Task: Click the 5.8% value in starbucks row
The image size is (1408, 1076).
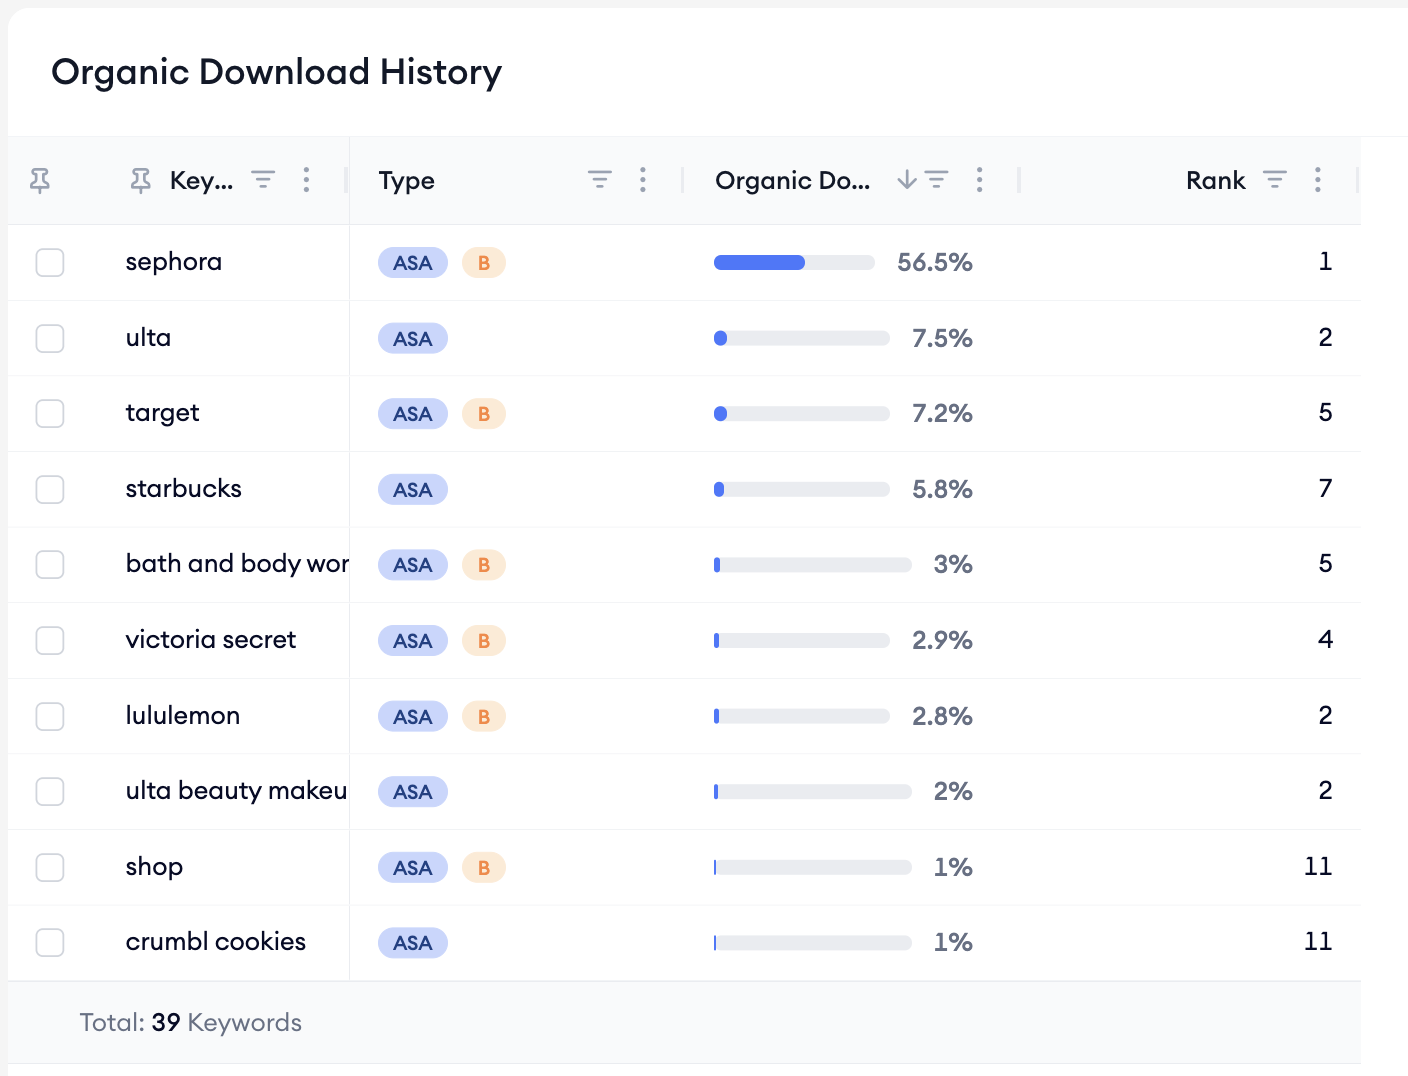Action: click(x=942, y=489)
